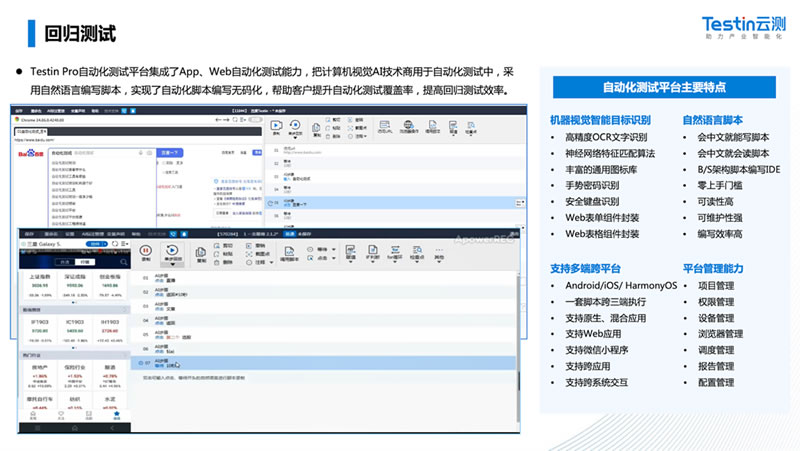Viewport: 800px width, 451px height.
Task: Click 创业板指 index card in mobile app
Action: click(110, 285)
